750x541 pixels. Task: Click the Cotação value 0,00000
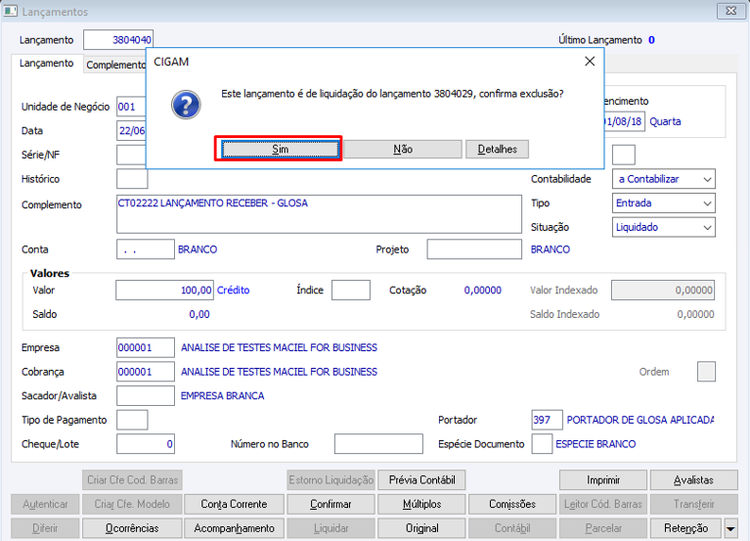point(483,290)
